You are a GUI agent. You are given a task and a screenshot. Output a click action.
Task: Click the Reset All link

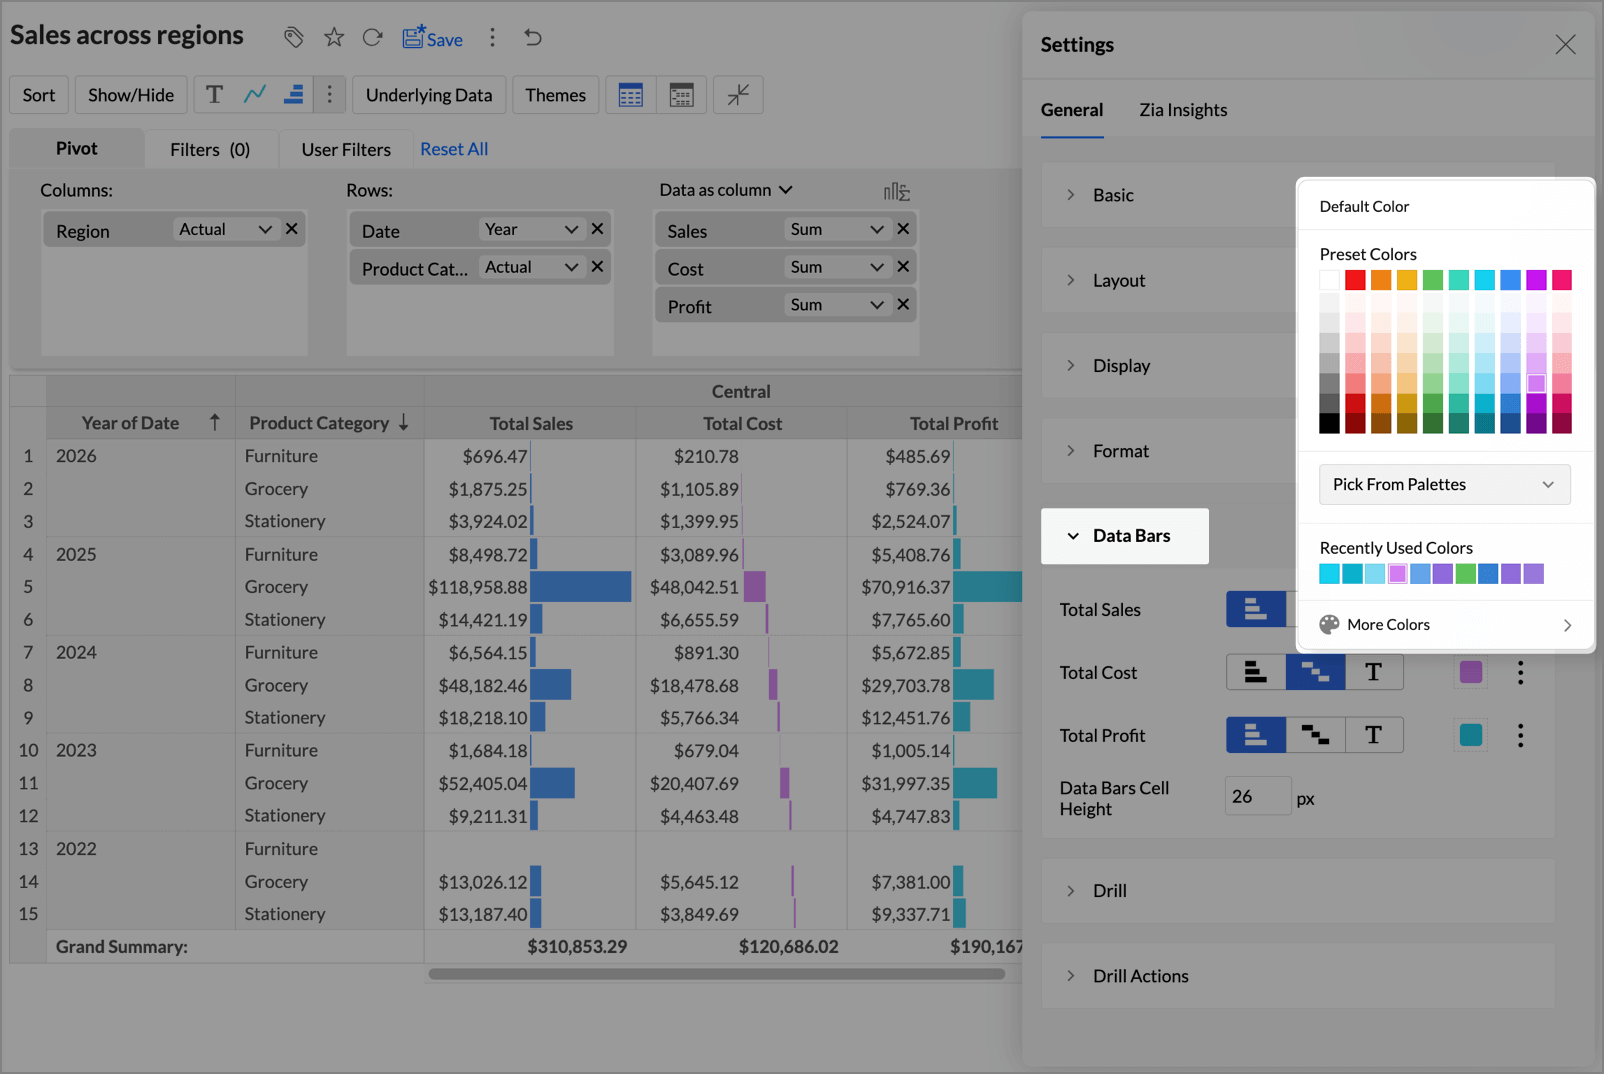point(454,149)
